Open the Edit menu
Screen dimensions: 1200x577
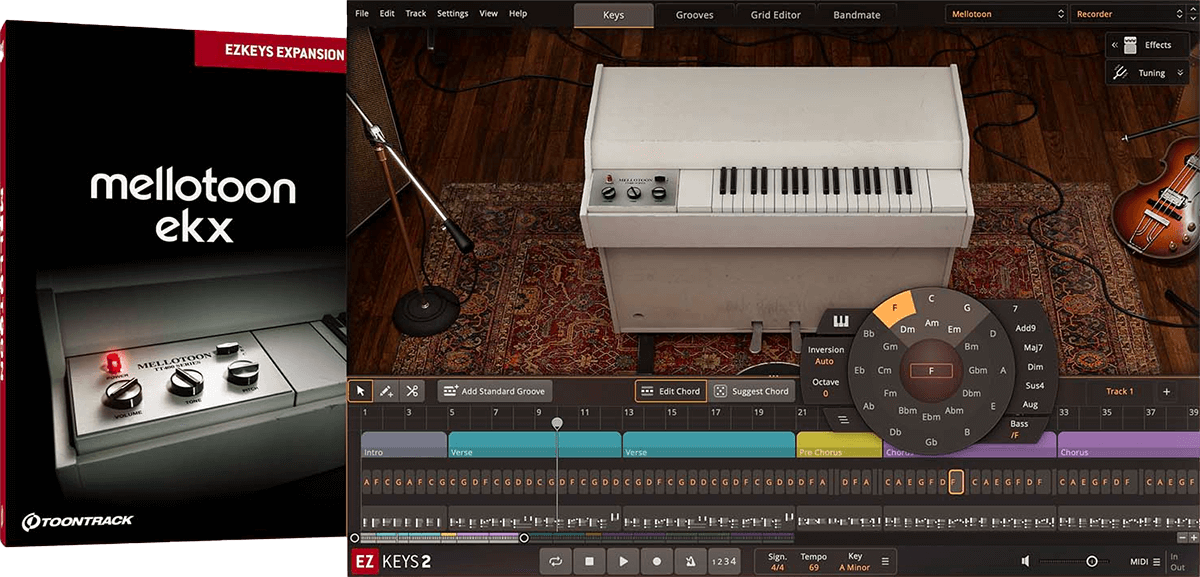click(387, 14)
